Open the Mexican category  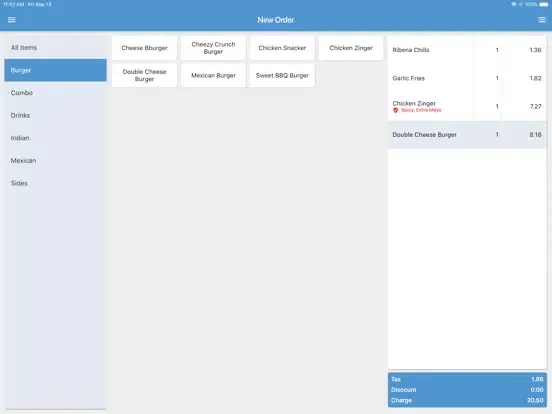[56, 161]
